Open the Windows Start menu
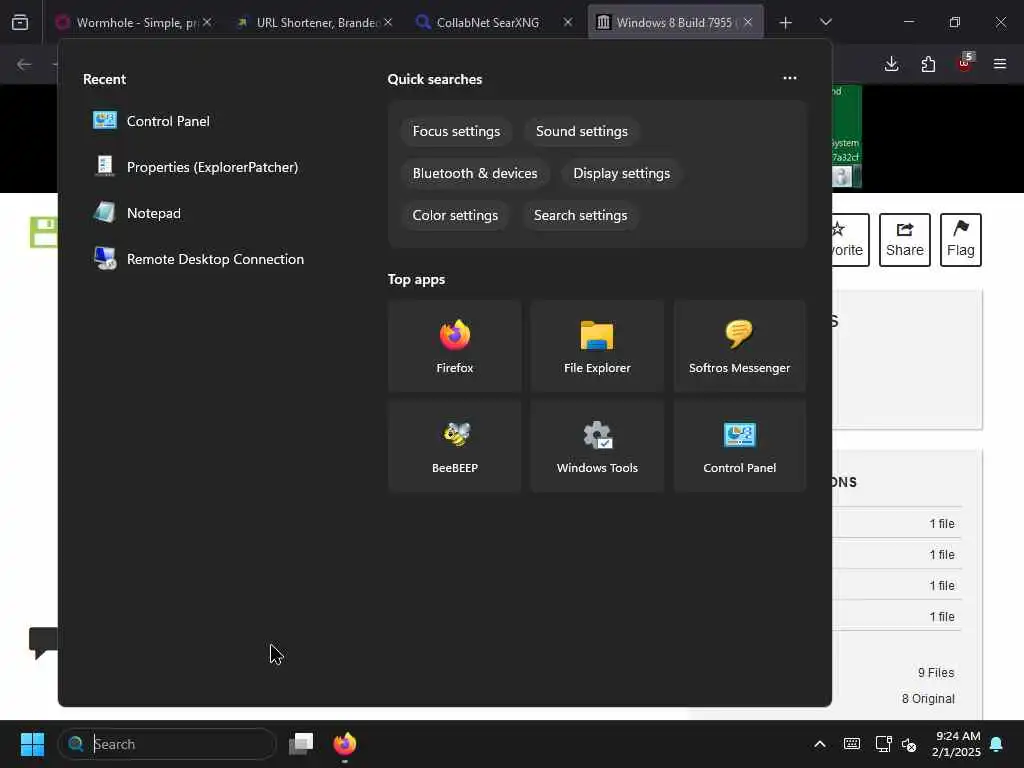This screenshot has height=768, width=1024. coord(32,744)
